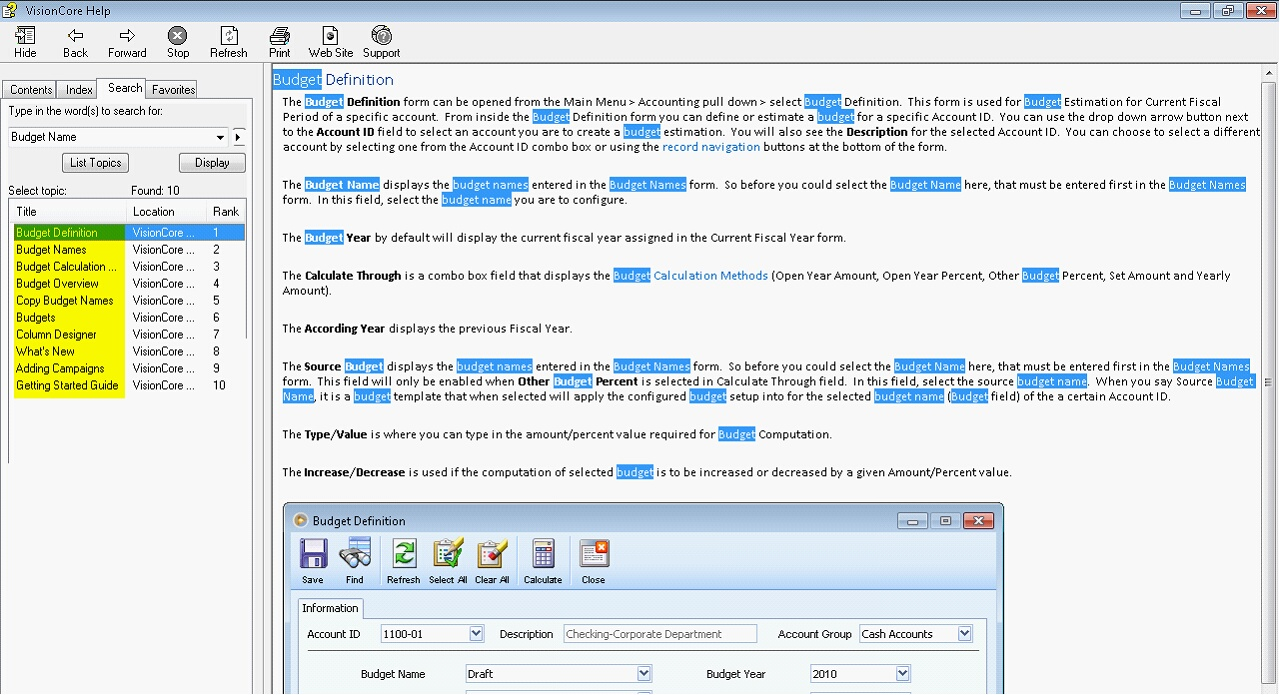Open the Favorites tab
The height and width of the screenshot is (695, 1280).
(173, 90)
